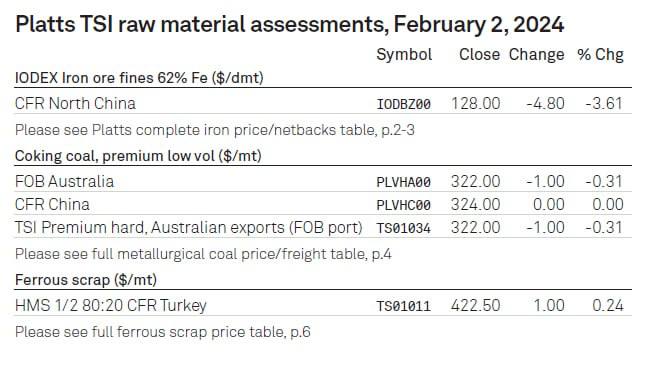The width and height of the screenshot is (659, 365).
Task: Select the % Chg column header
Action: tap(601, 55)
